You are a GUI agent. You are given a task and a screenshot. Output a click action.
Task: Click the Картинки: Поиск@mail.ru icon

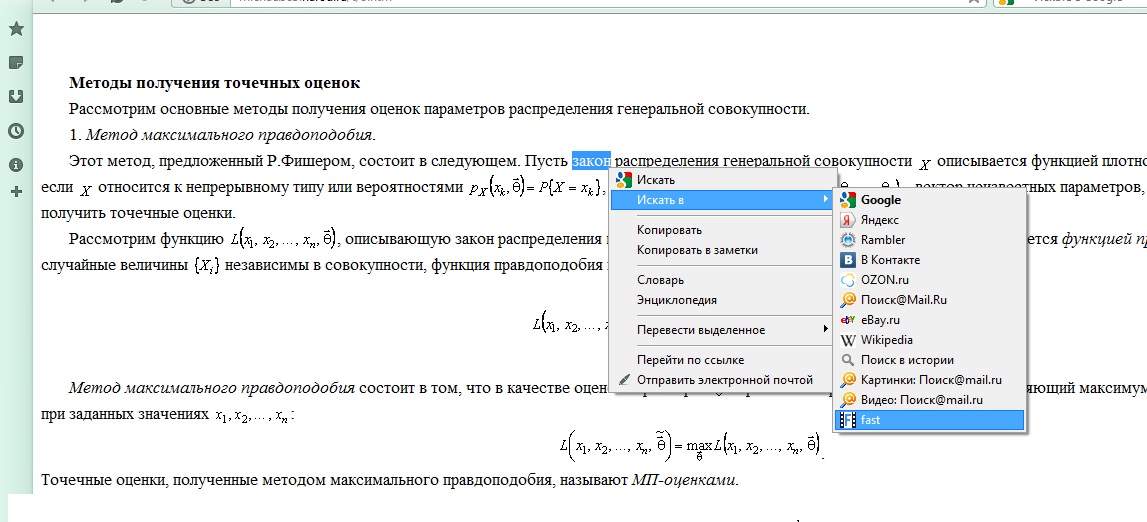coord(848,379)
